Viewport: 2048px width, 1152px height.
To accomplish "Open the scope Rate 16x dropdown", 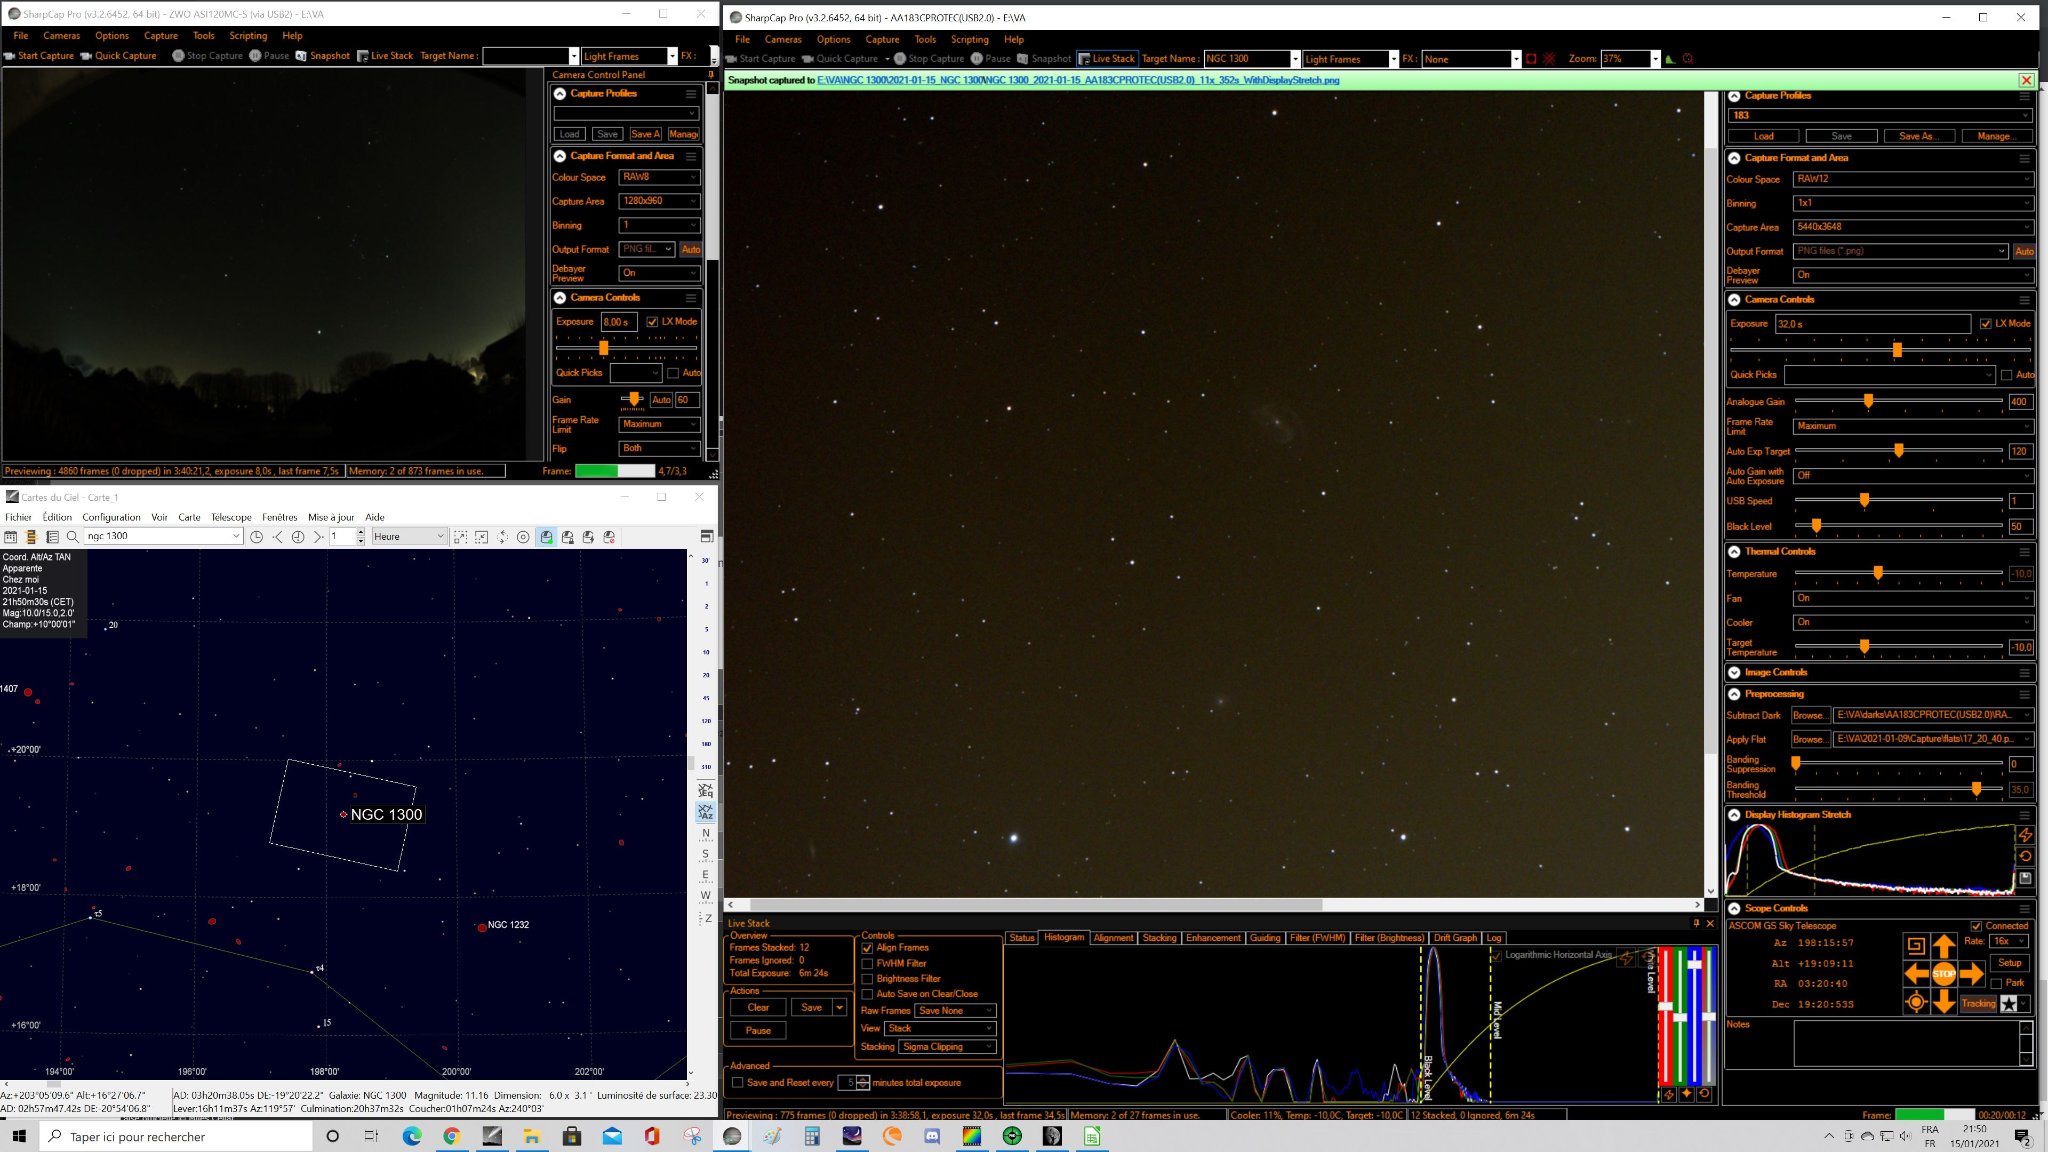I will pos(2008,941).
